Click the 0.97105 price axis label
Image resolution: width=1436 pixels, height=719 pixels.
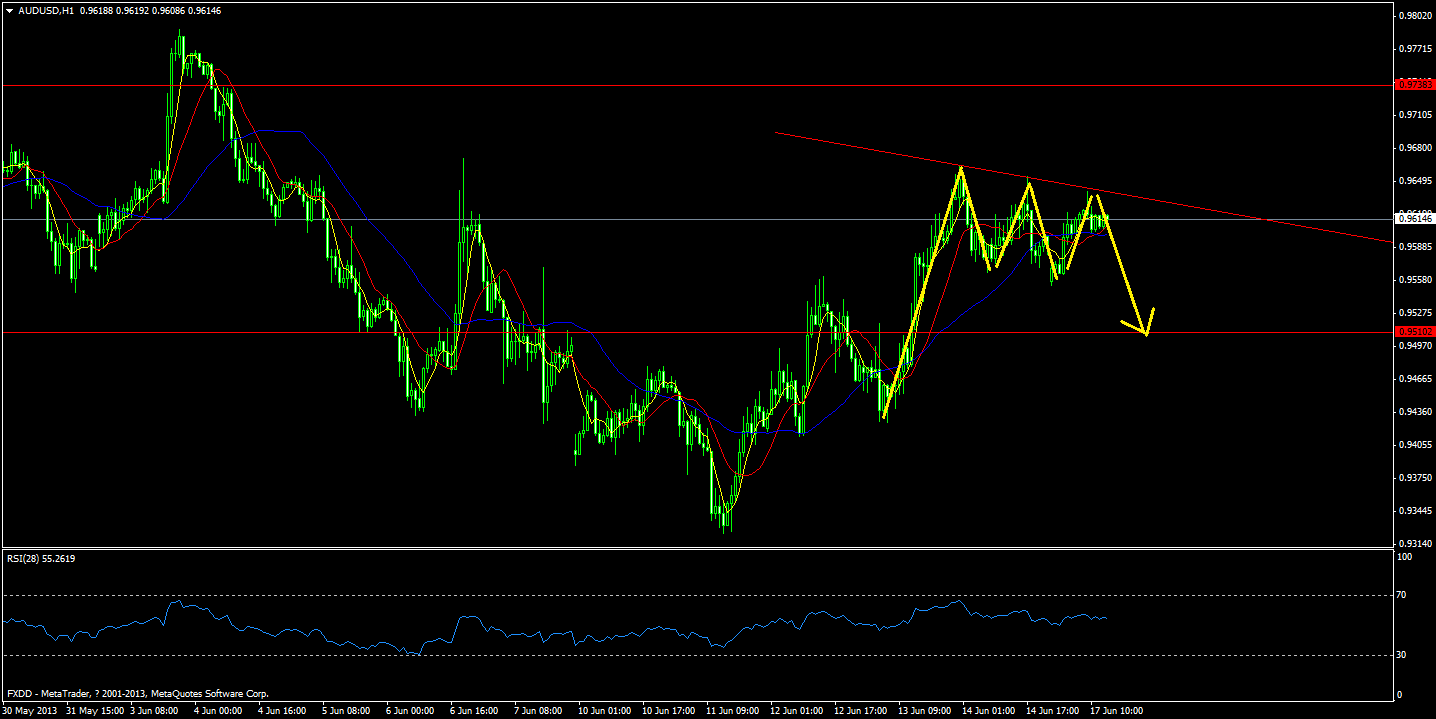(1414, 115)
